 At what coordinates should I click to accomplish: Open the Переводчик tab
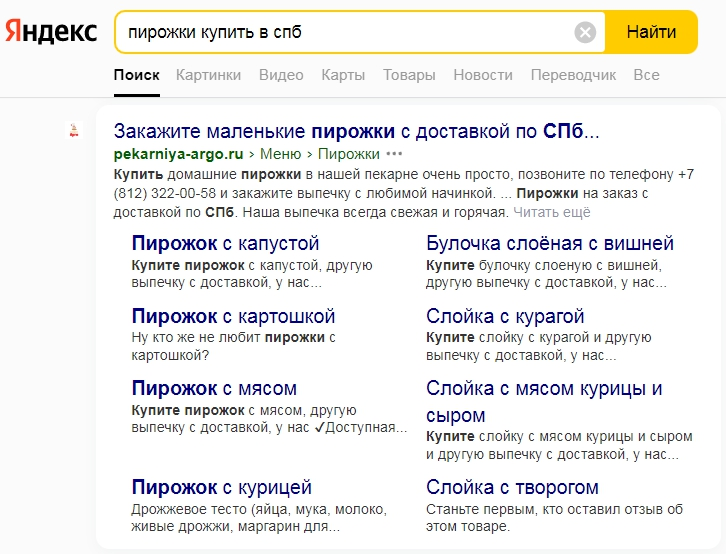(x=573, y=75)
